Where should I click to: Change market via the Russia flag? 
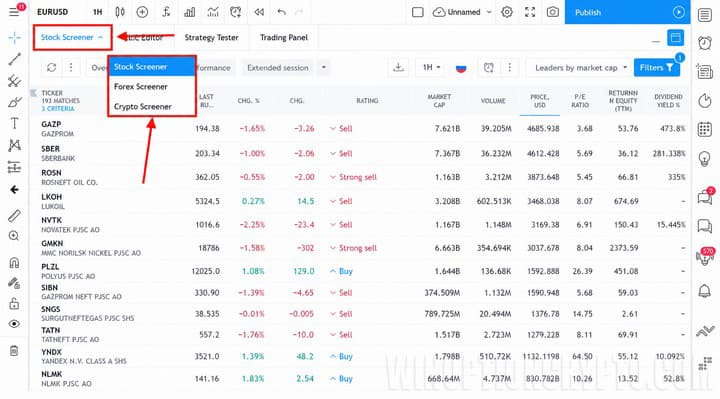point(461,68)
